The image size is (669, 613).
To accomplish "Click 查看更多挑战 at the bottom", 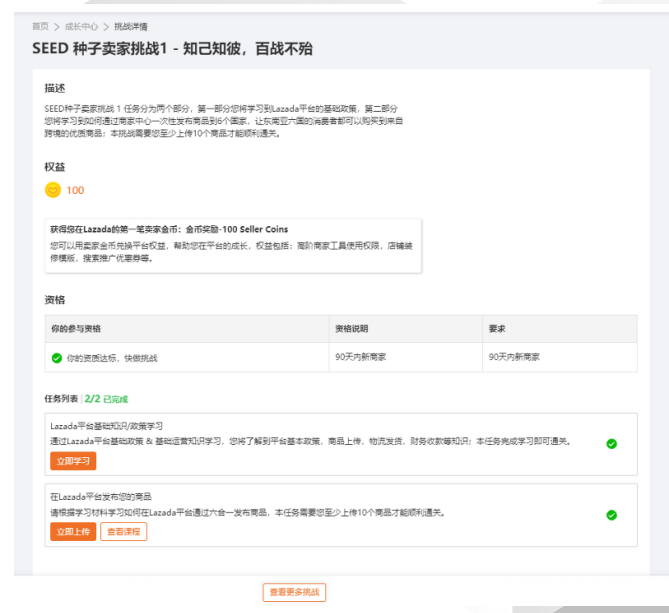I will click(x=294, y=592).
